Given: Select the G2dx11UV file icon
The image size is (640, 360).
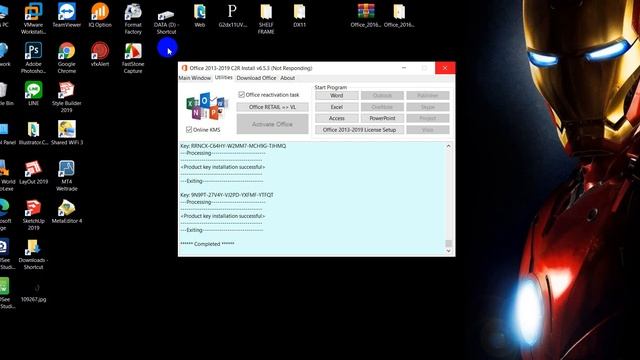Looking at the screenshot, I should [x=232, y=15].
